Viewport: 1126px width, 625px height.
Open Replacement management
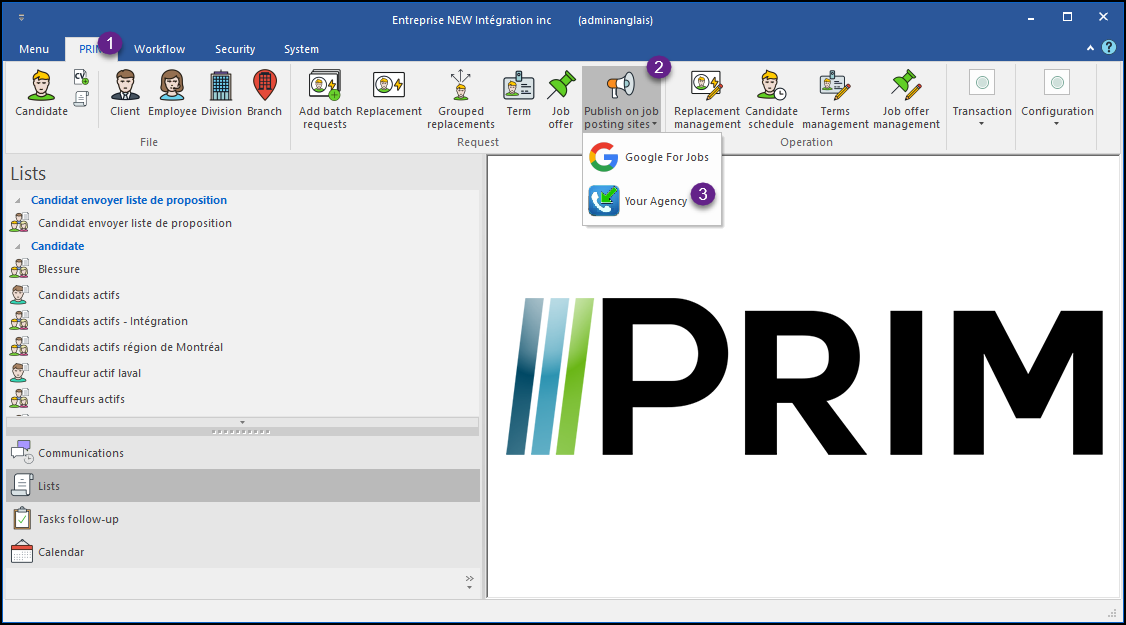707,100
